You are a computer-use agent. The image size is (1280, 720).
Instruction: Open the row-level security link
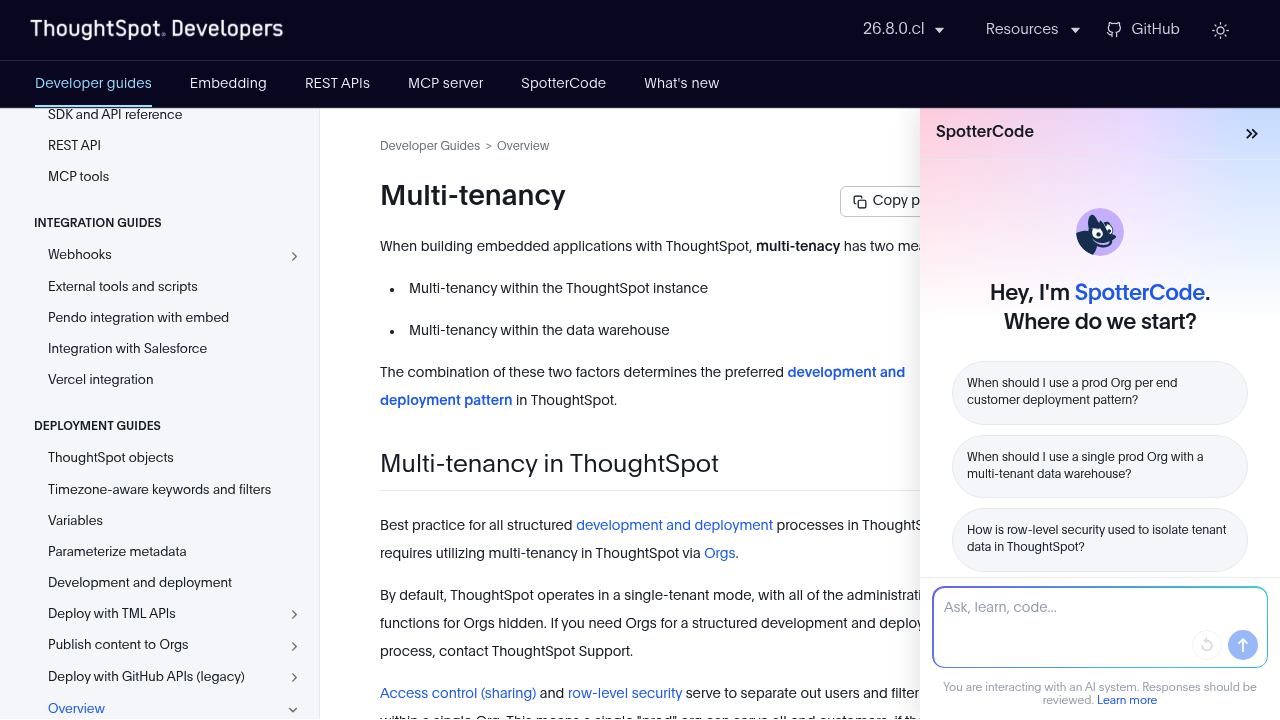(x=625, y=693)
